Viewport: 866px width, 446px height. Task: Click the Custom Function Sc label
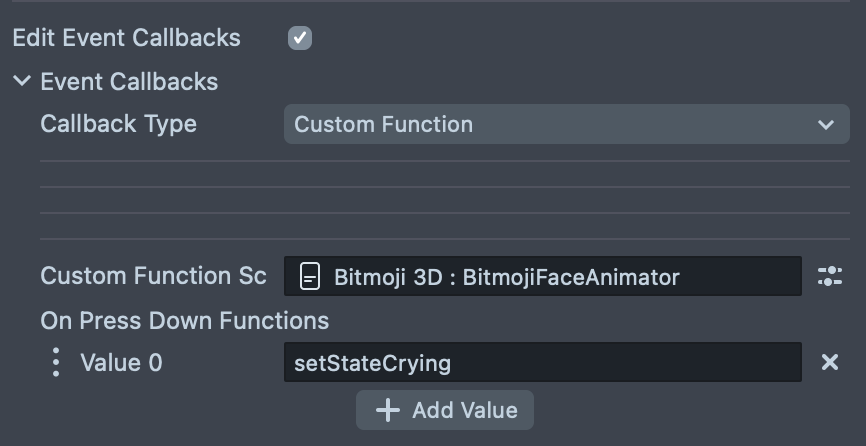coord(153,276)
